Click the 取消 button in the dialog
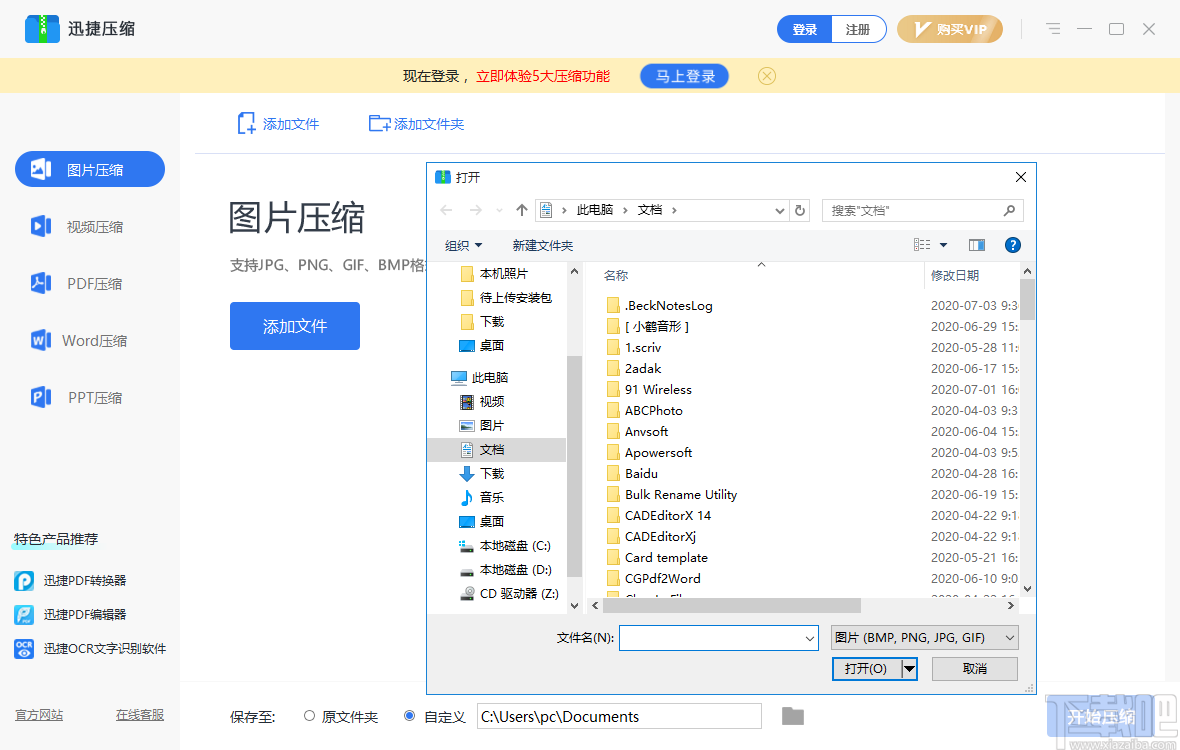Screen dimensions: 1180x750 (x=974, y=668)
